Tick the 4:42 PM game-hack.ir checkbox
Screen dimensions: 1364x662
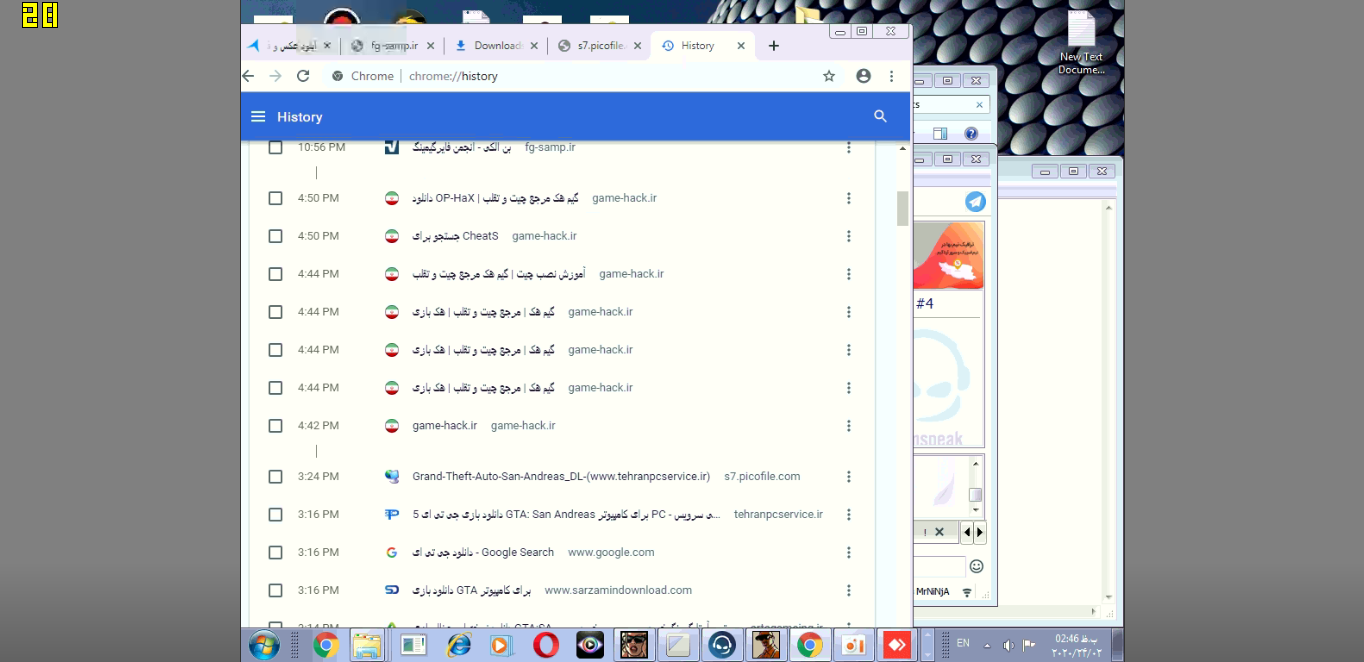coord(275,426)
